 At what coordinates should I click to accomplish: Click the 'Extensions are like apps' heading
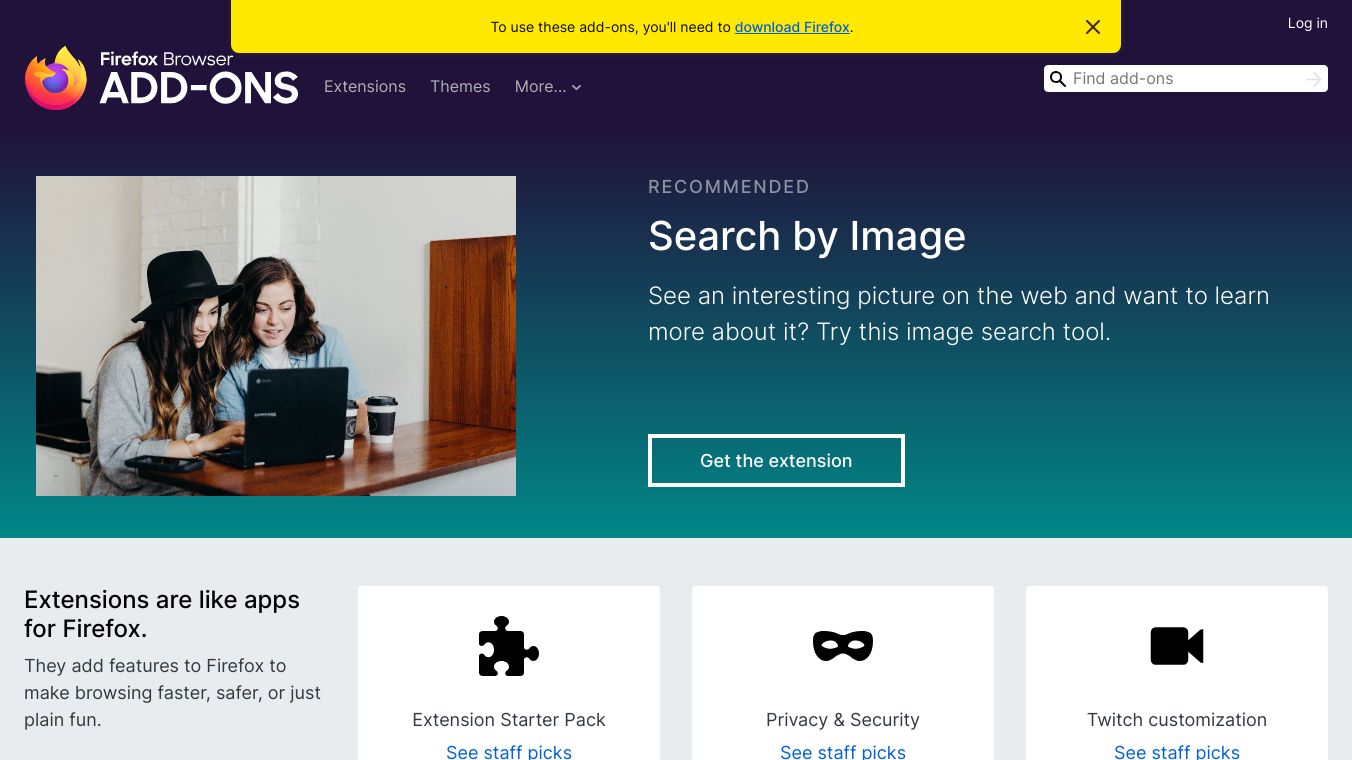pos(162,614)
